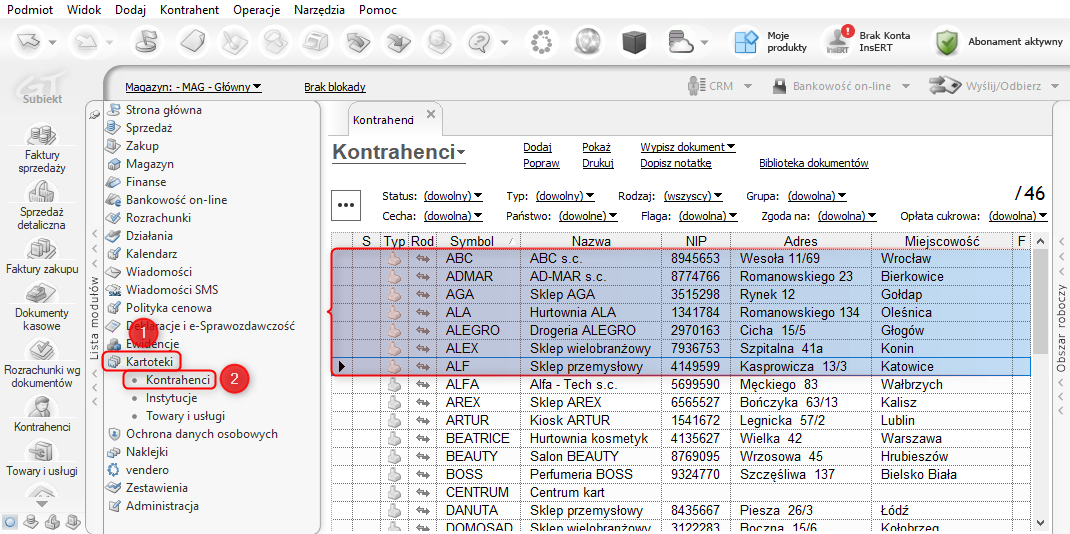Open the Operacje menu
The height and width of the screenshot is (534, 1070).
tap(256, 10)
